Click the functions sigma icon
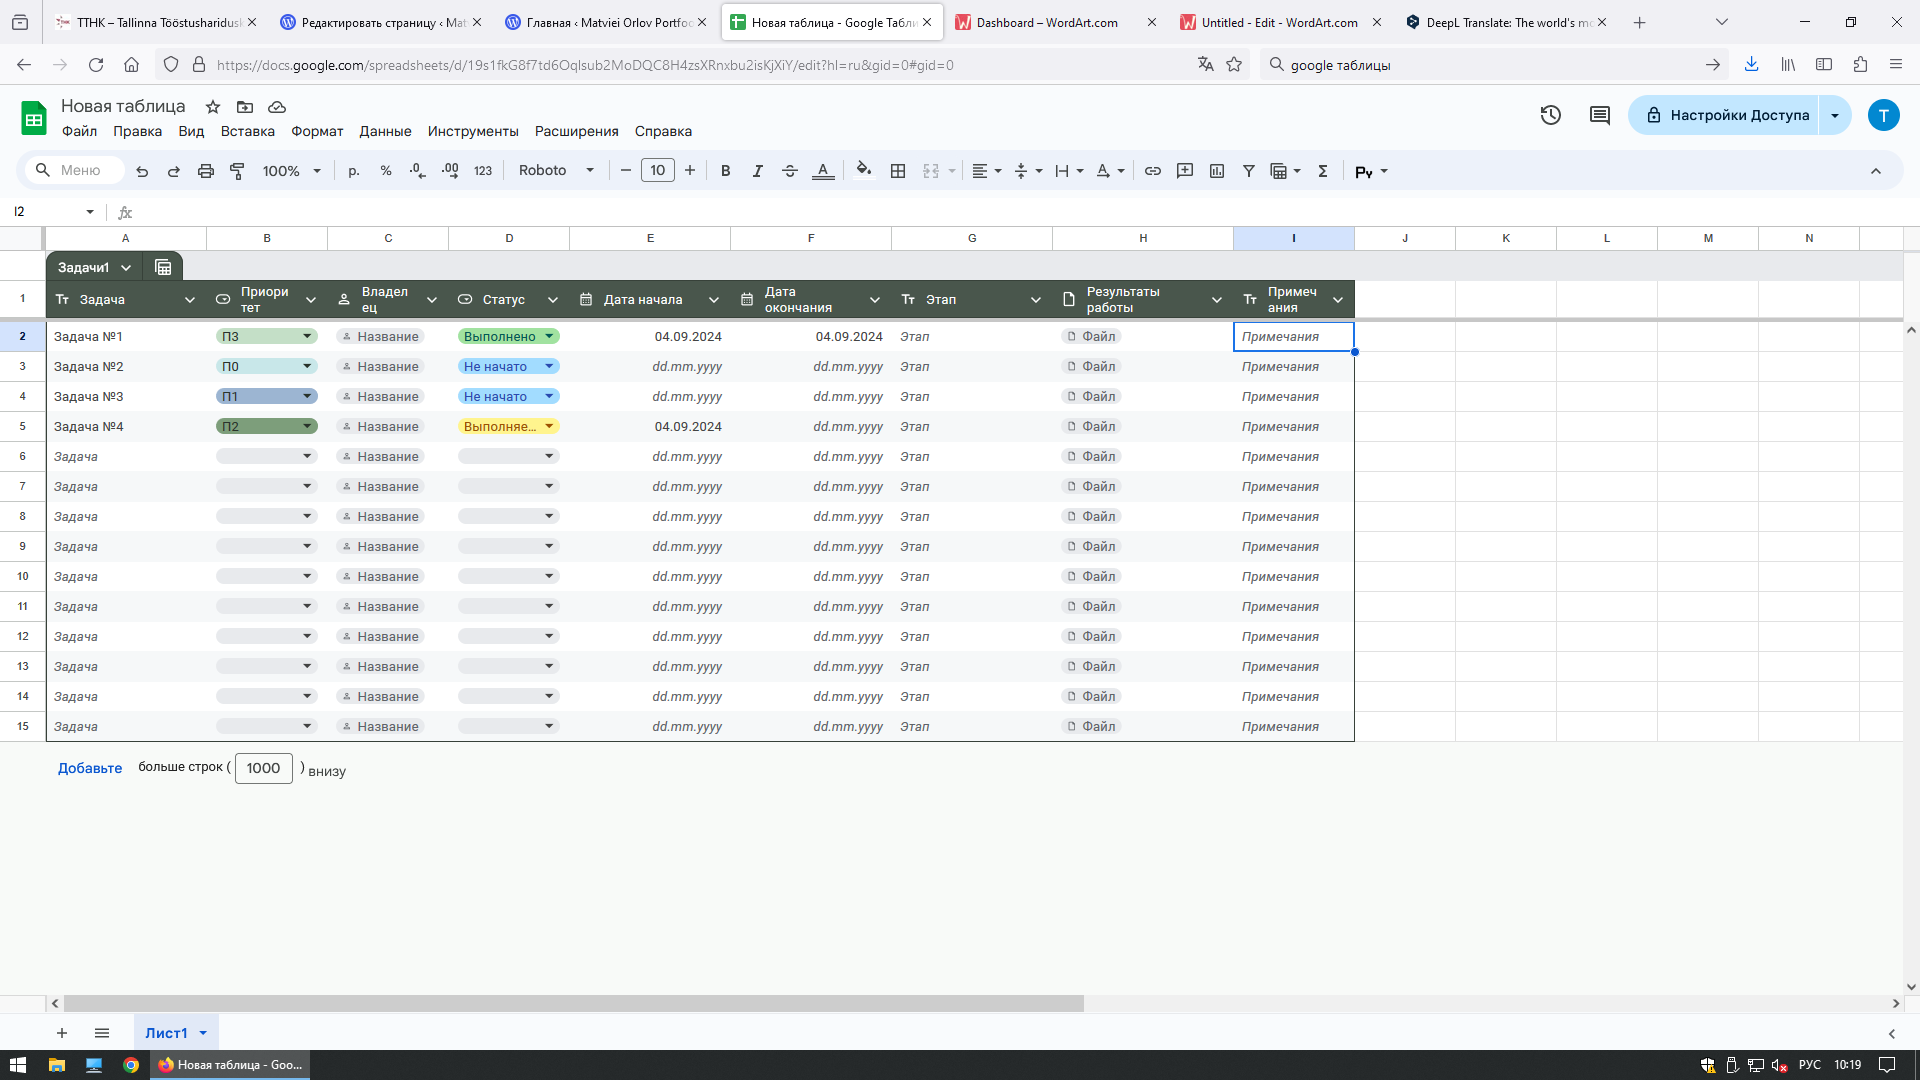The image size is (1920, 1080). pos(1323,171)
